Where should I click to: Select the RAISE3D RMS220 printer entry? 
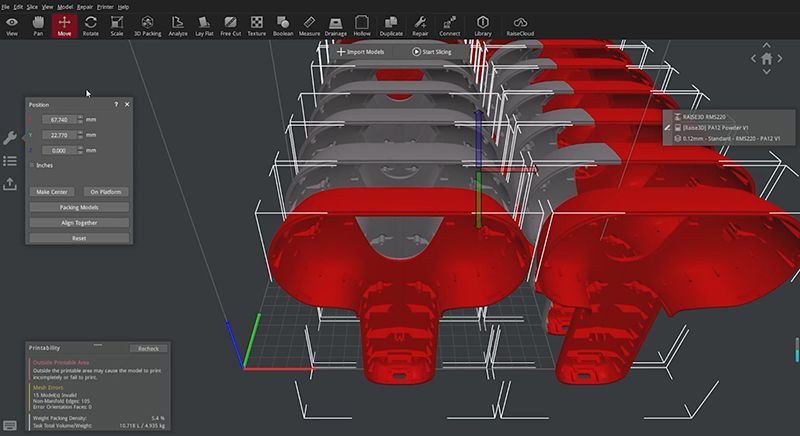click(x=706, y=117)
